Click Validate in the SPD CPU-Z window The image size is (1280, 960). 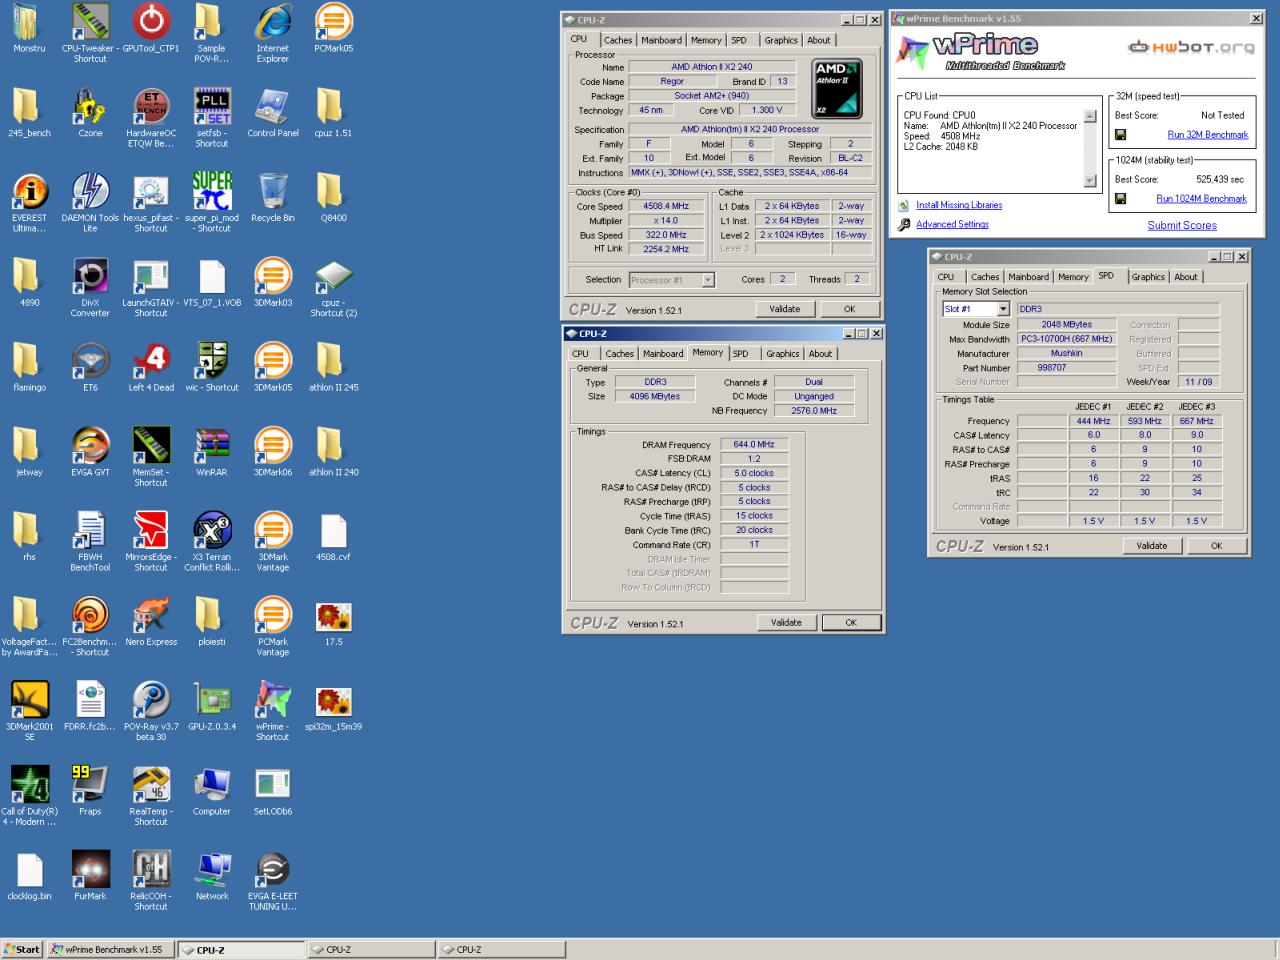[1152, 546]
